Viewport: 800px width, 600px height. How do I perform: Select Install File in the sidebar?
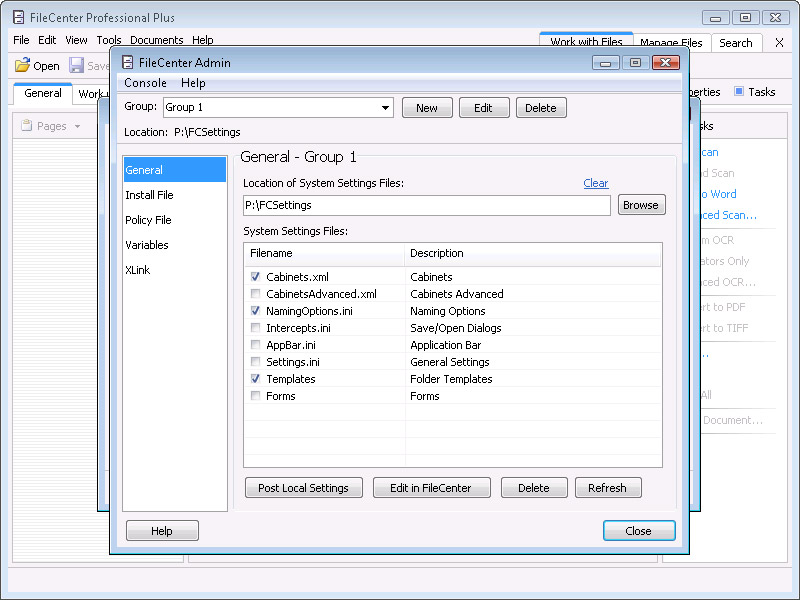coord(149,195)
